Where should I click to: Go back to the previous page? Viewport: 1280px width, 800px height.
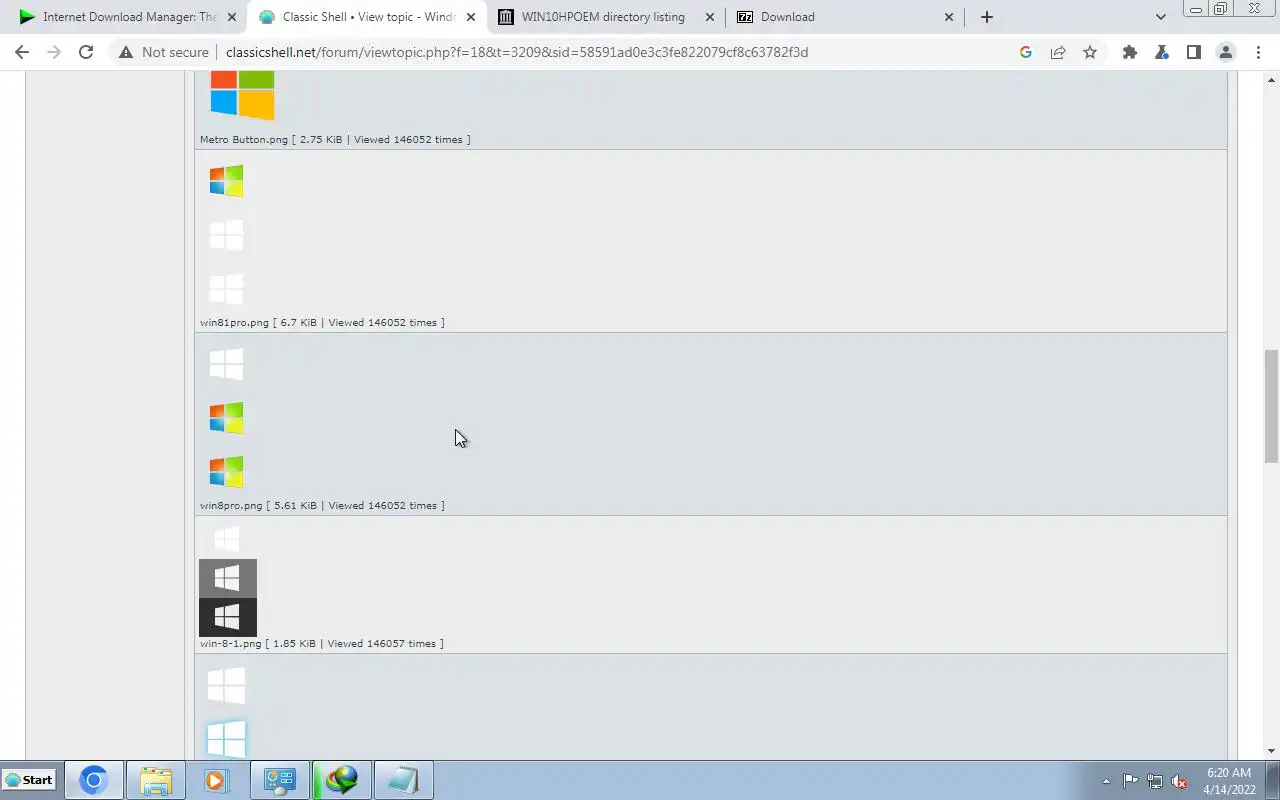[x=22, y=52]
